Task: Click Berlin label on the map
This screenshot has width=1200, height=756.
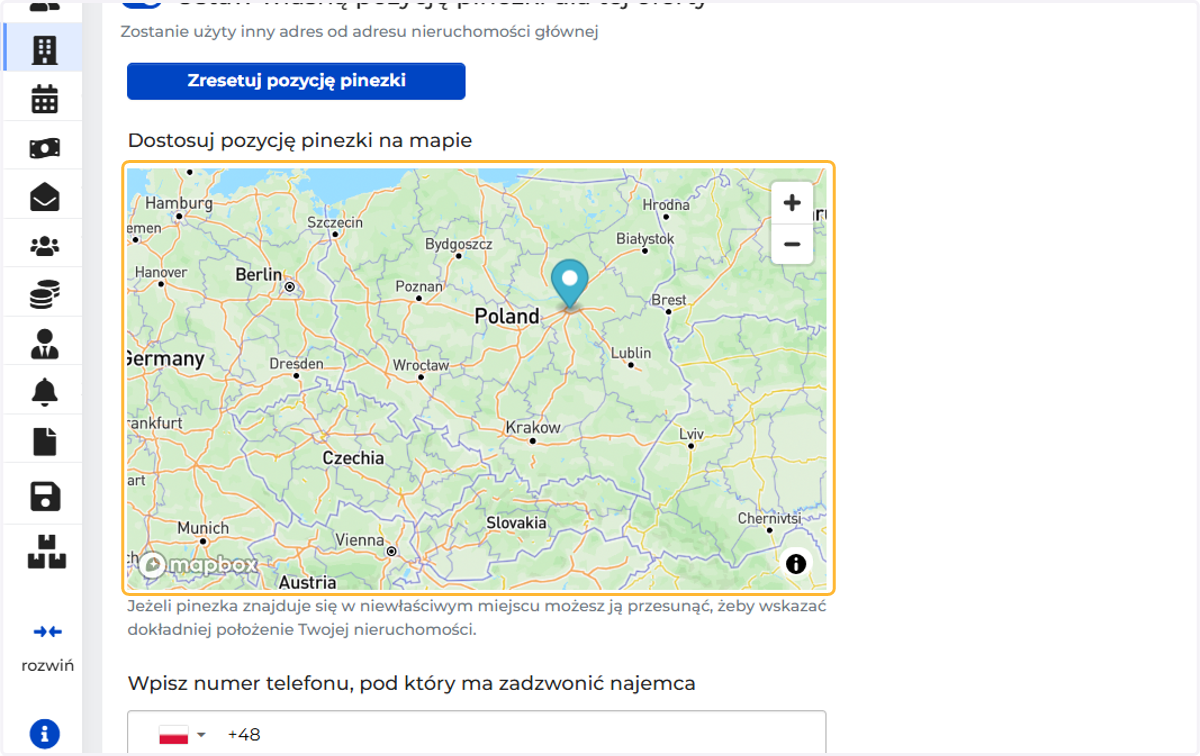Action: (259, 275)
